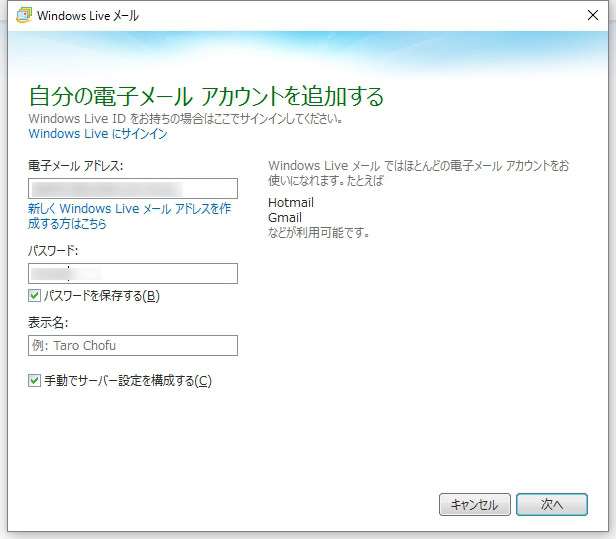Click the Hotmail text in the description

(291, 203)
